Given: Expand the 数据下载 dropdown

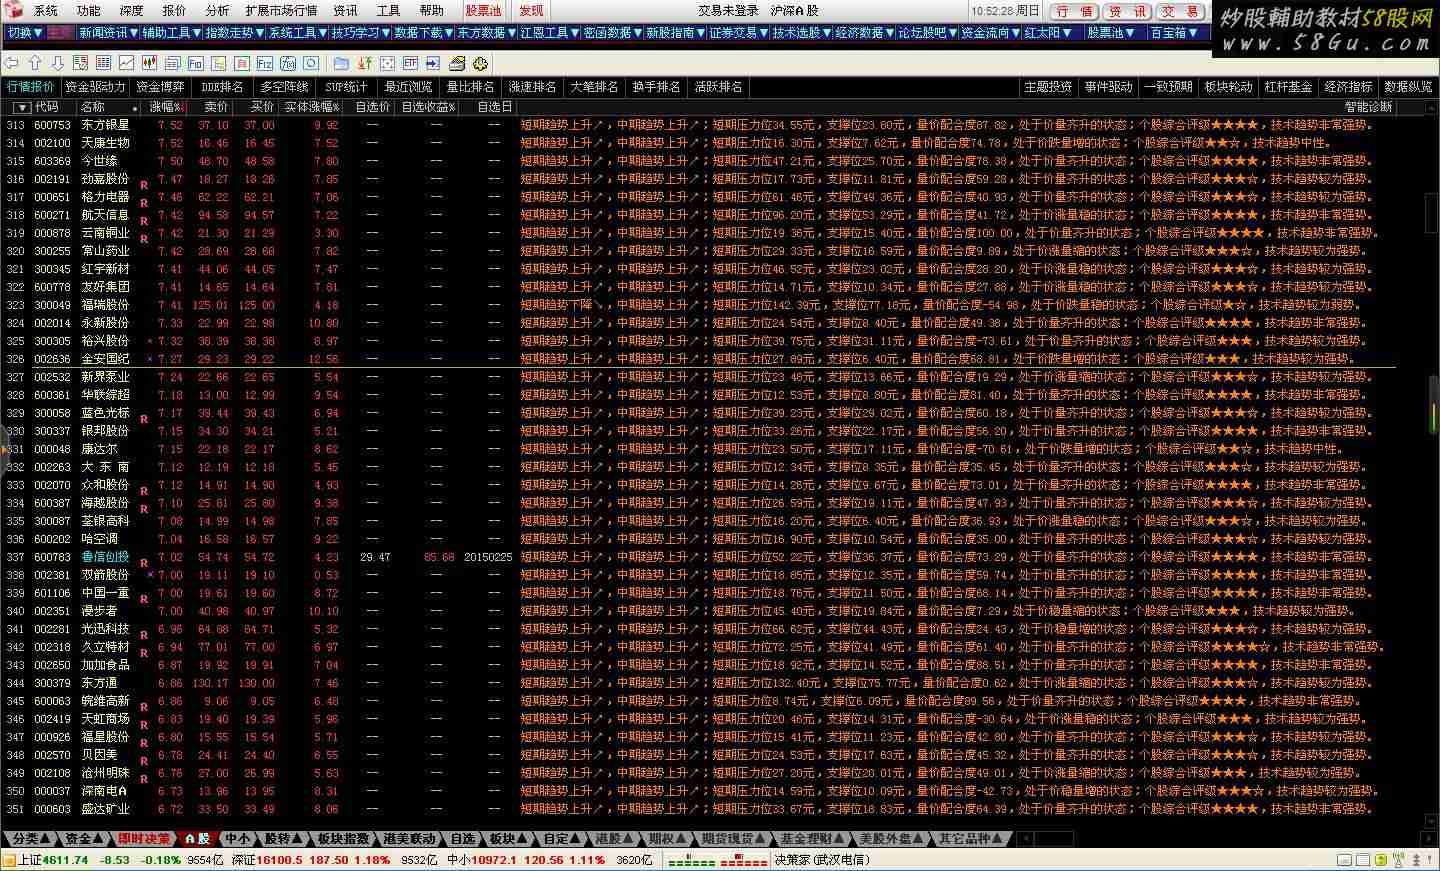Looking at the screenshot, I should [x=423, y=33].
